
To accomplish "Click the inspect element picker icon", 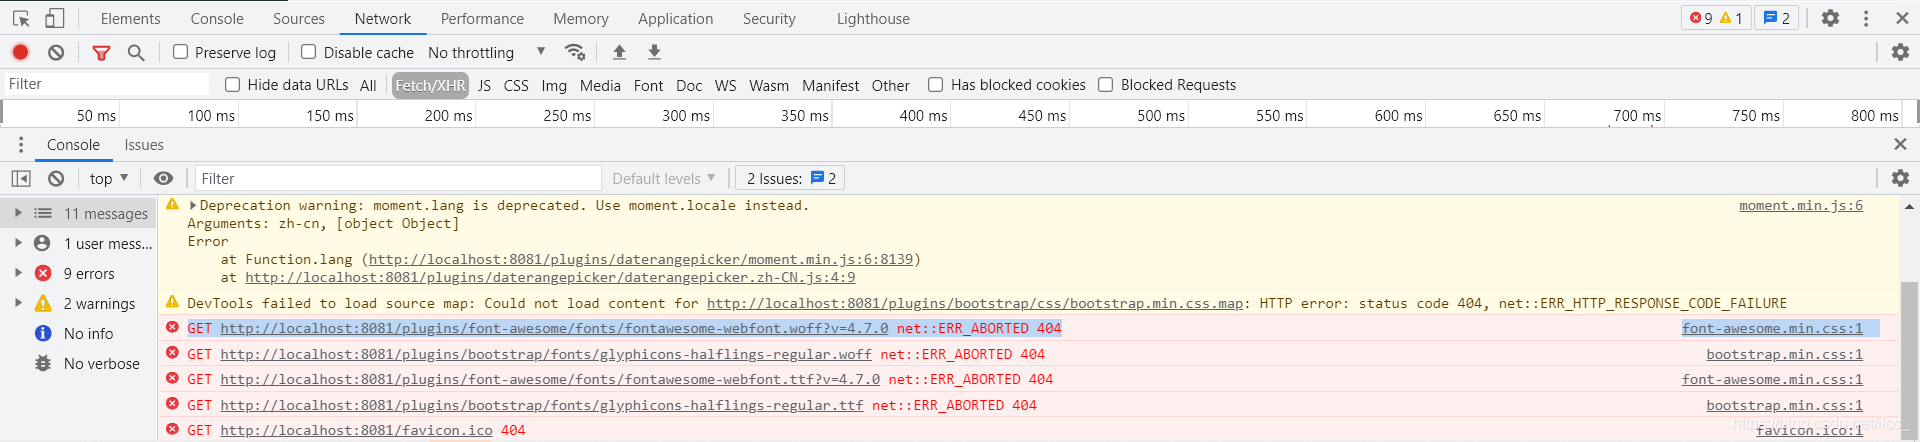I will point(21,18).
